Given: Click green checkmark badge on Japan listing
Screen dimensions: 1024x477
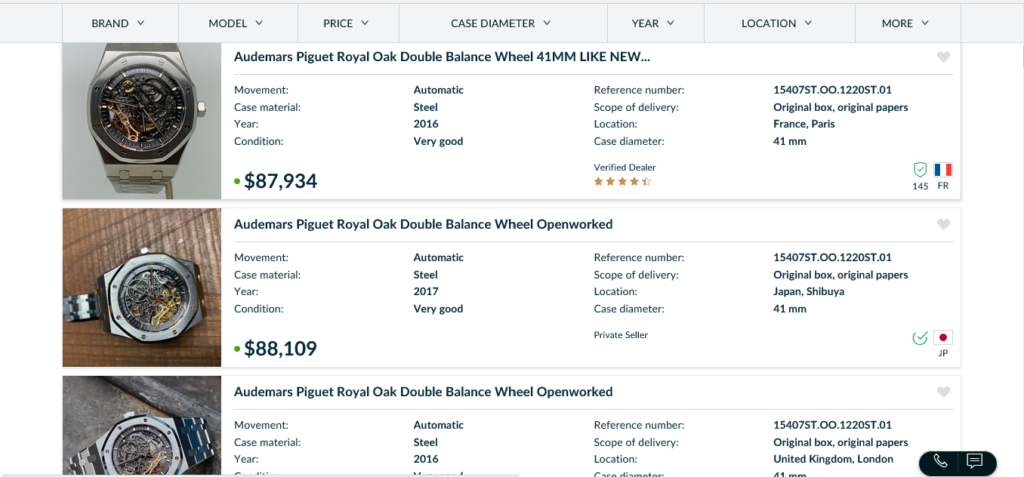Looking at the screenshot, I should pos(920,338).
